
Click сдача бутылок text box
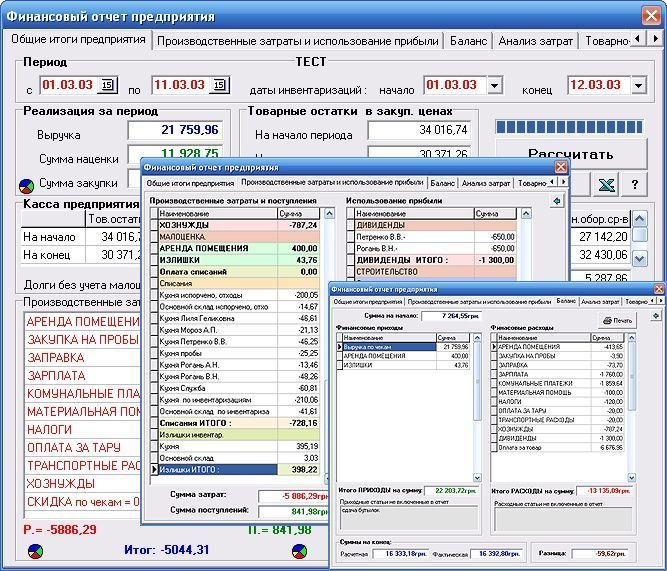pyautogui.click(x=408, y=518)
